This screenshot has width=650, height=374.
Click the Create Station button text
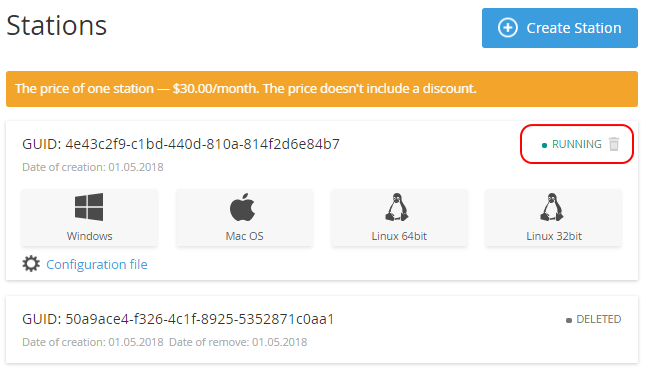(x=574, y=28)
